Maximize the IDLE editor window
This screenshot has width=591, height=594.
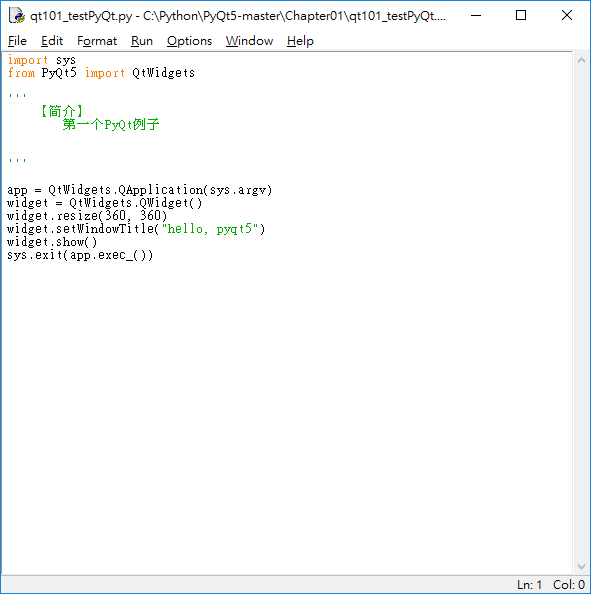[521, 16]
